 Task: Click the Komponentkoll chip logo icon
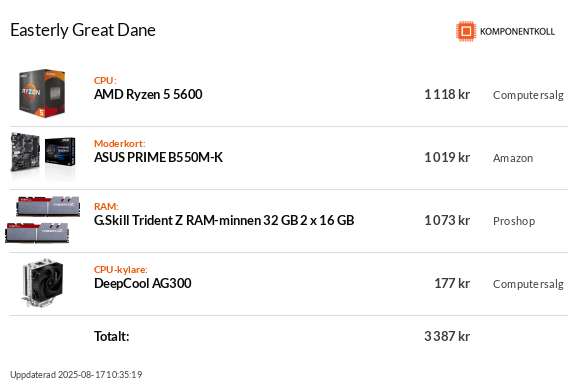tap(466, 31)
